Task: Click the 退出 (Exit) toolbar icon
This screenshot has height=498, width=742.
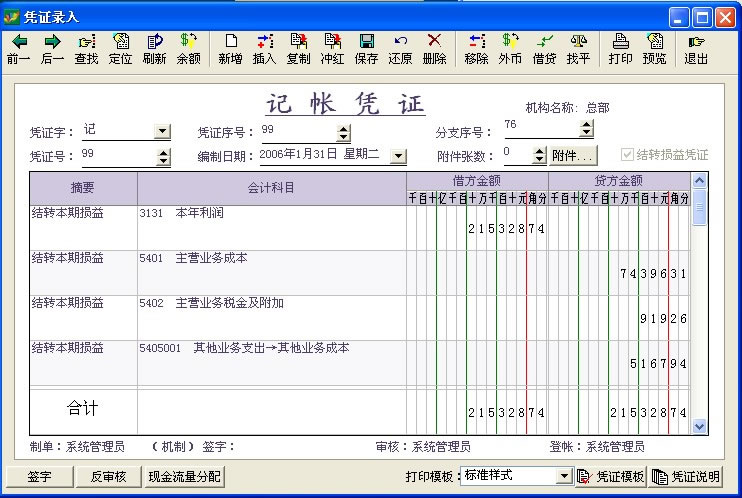Action: point(696,48)
